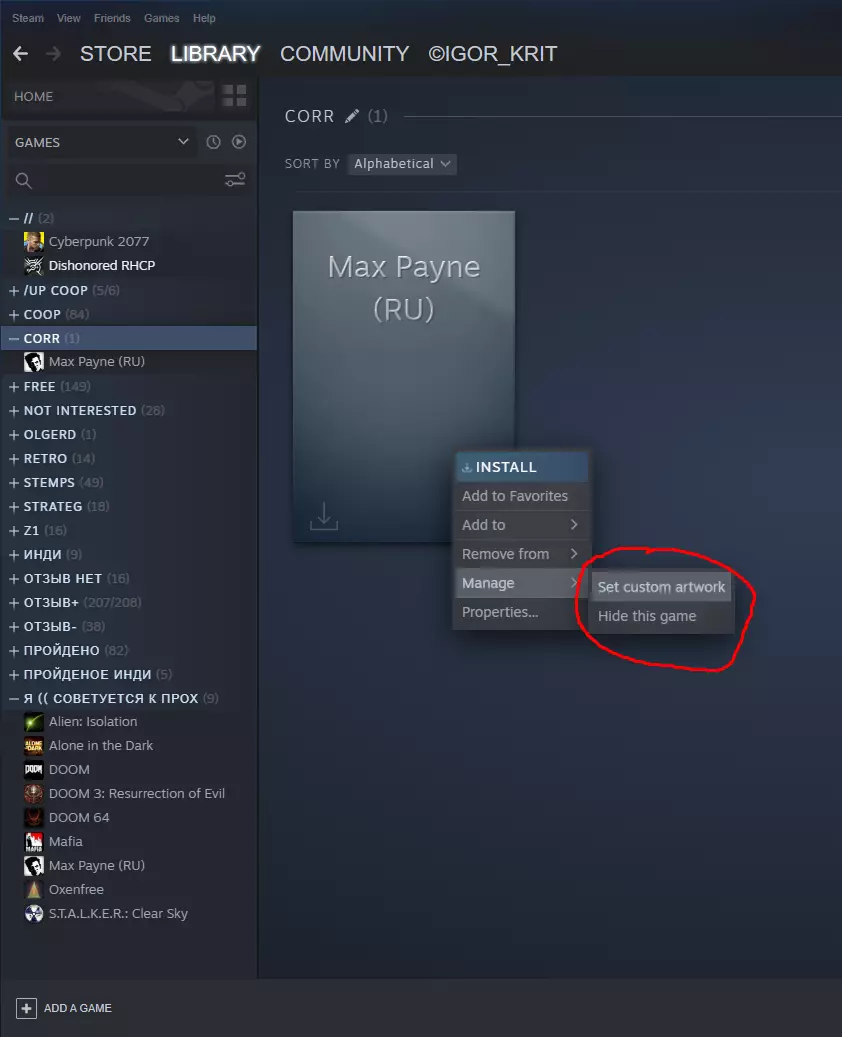Click the Alone in the Dark icon

(34, 746)
